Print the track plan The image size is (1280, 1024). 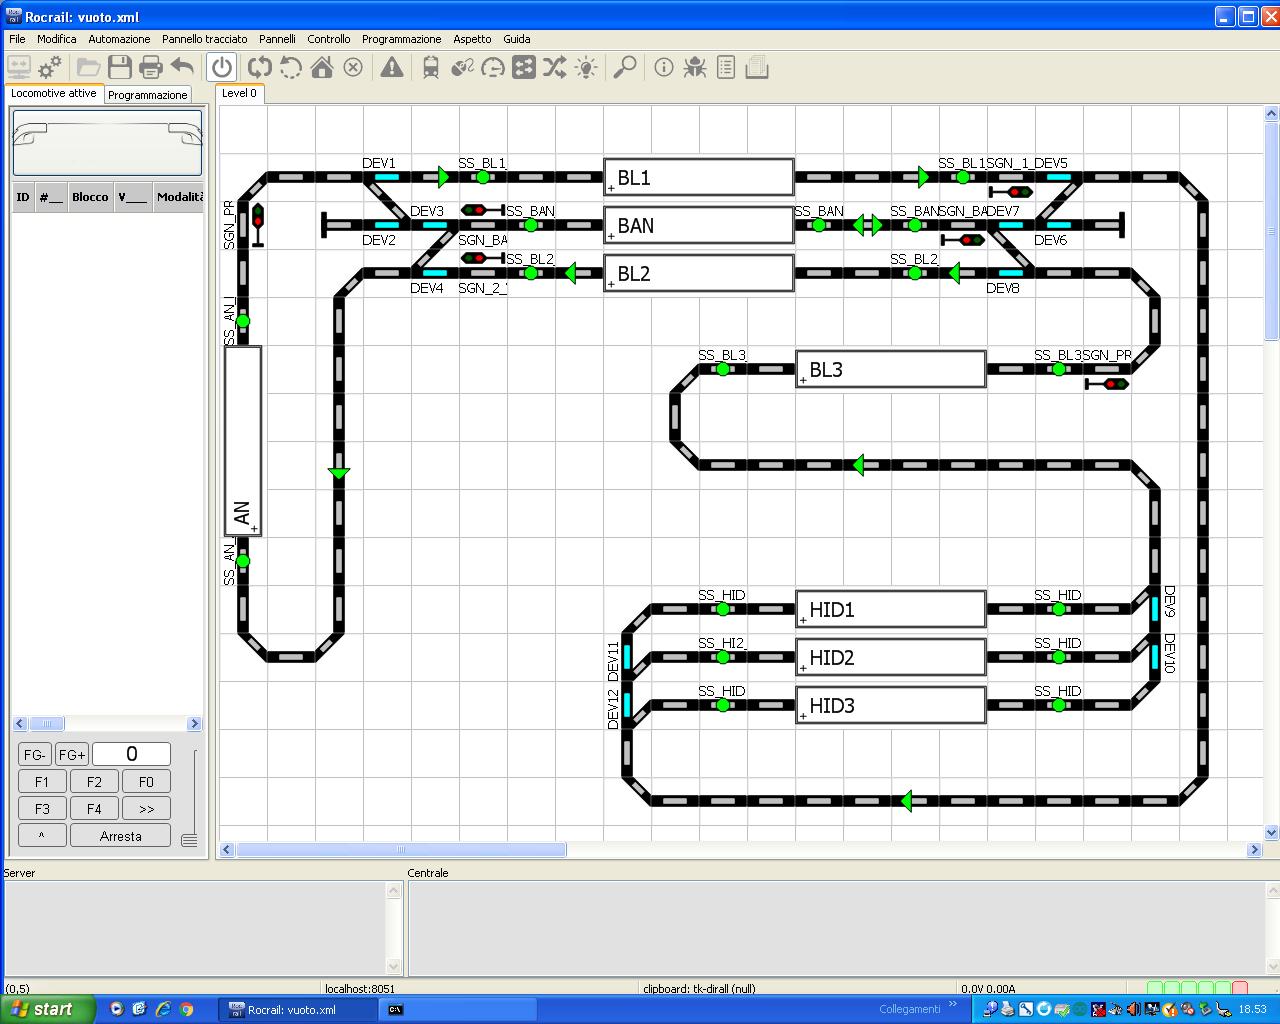click(x=151, y=67)
